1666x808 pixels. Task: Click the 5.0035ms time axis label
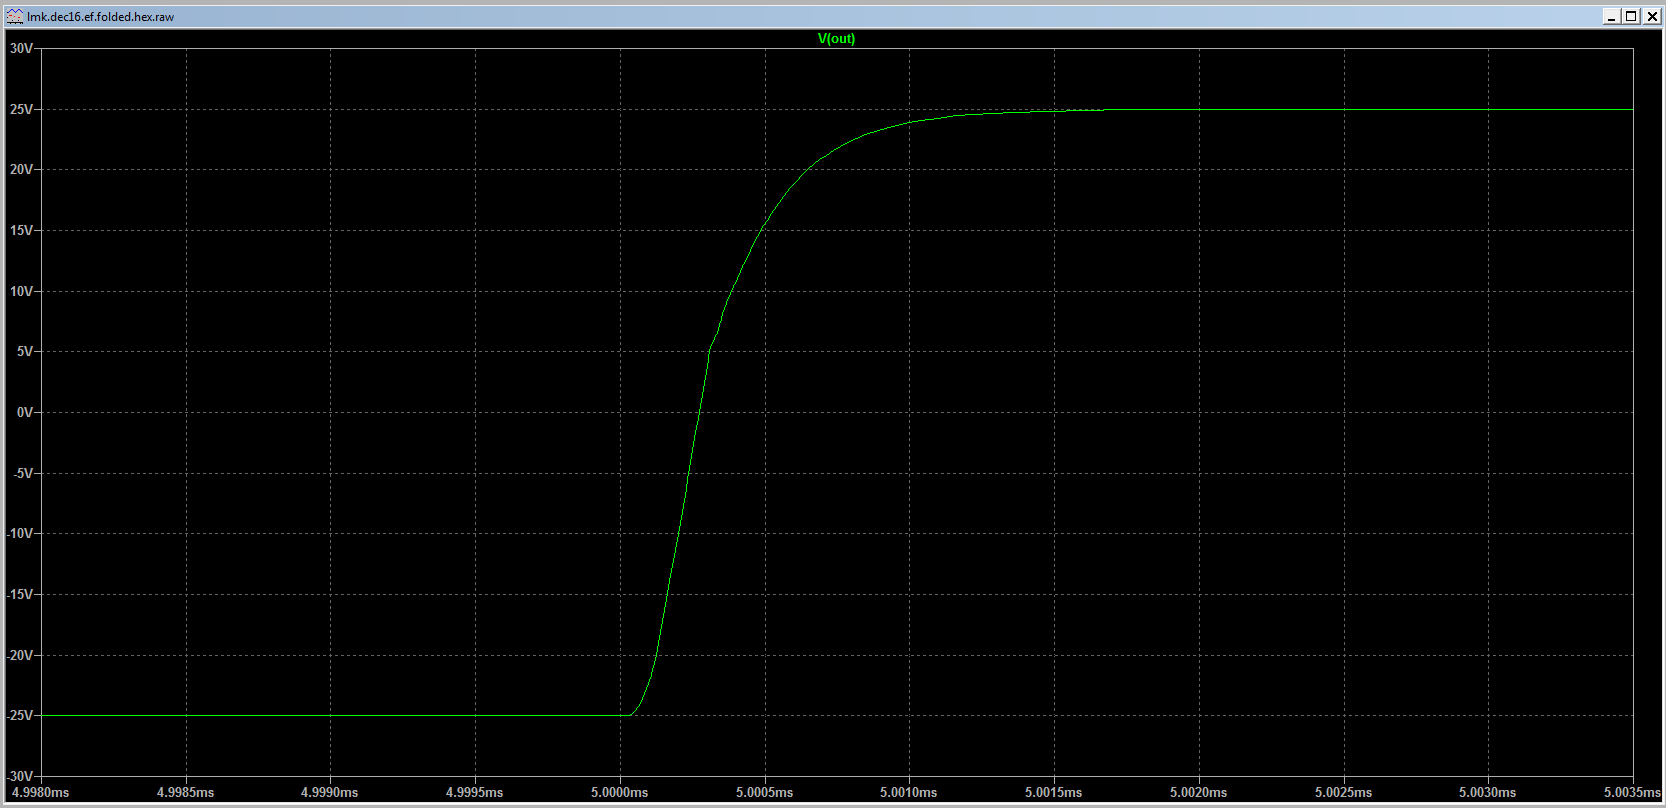tap(1632, 792)
